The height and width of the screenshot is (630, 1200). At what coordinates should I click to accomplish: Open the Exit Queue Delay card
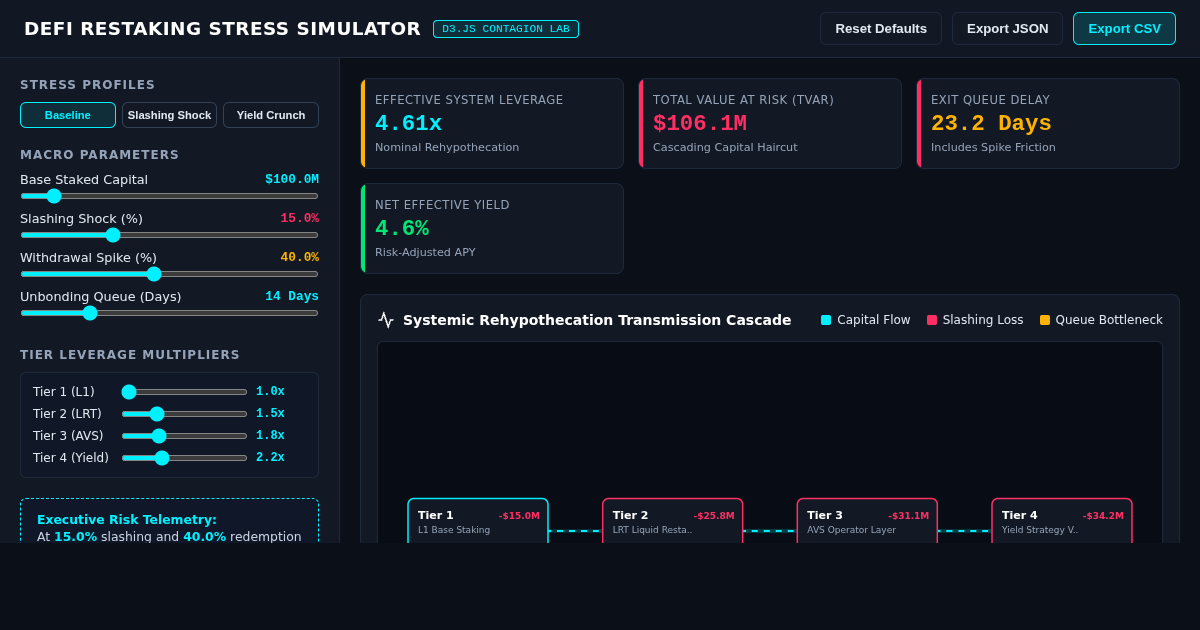[1048, 124]
